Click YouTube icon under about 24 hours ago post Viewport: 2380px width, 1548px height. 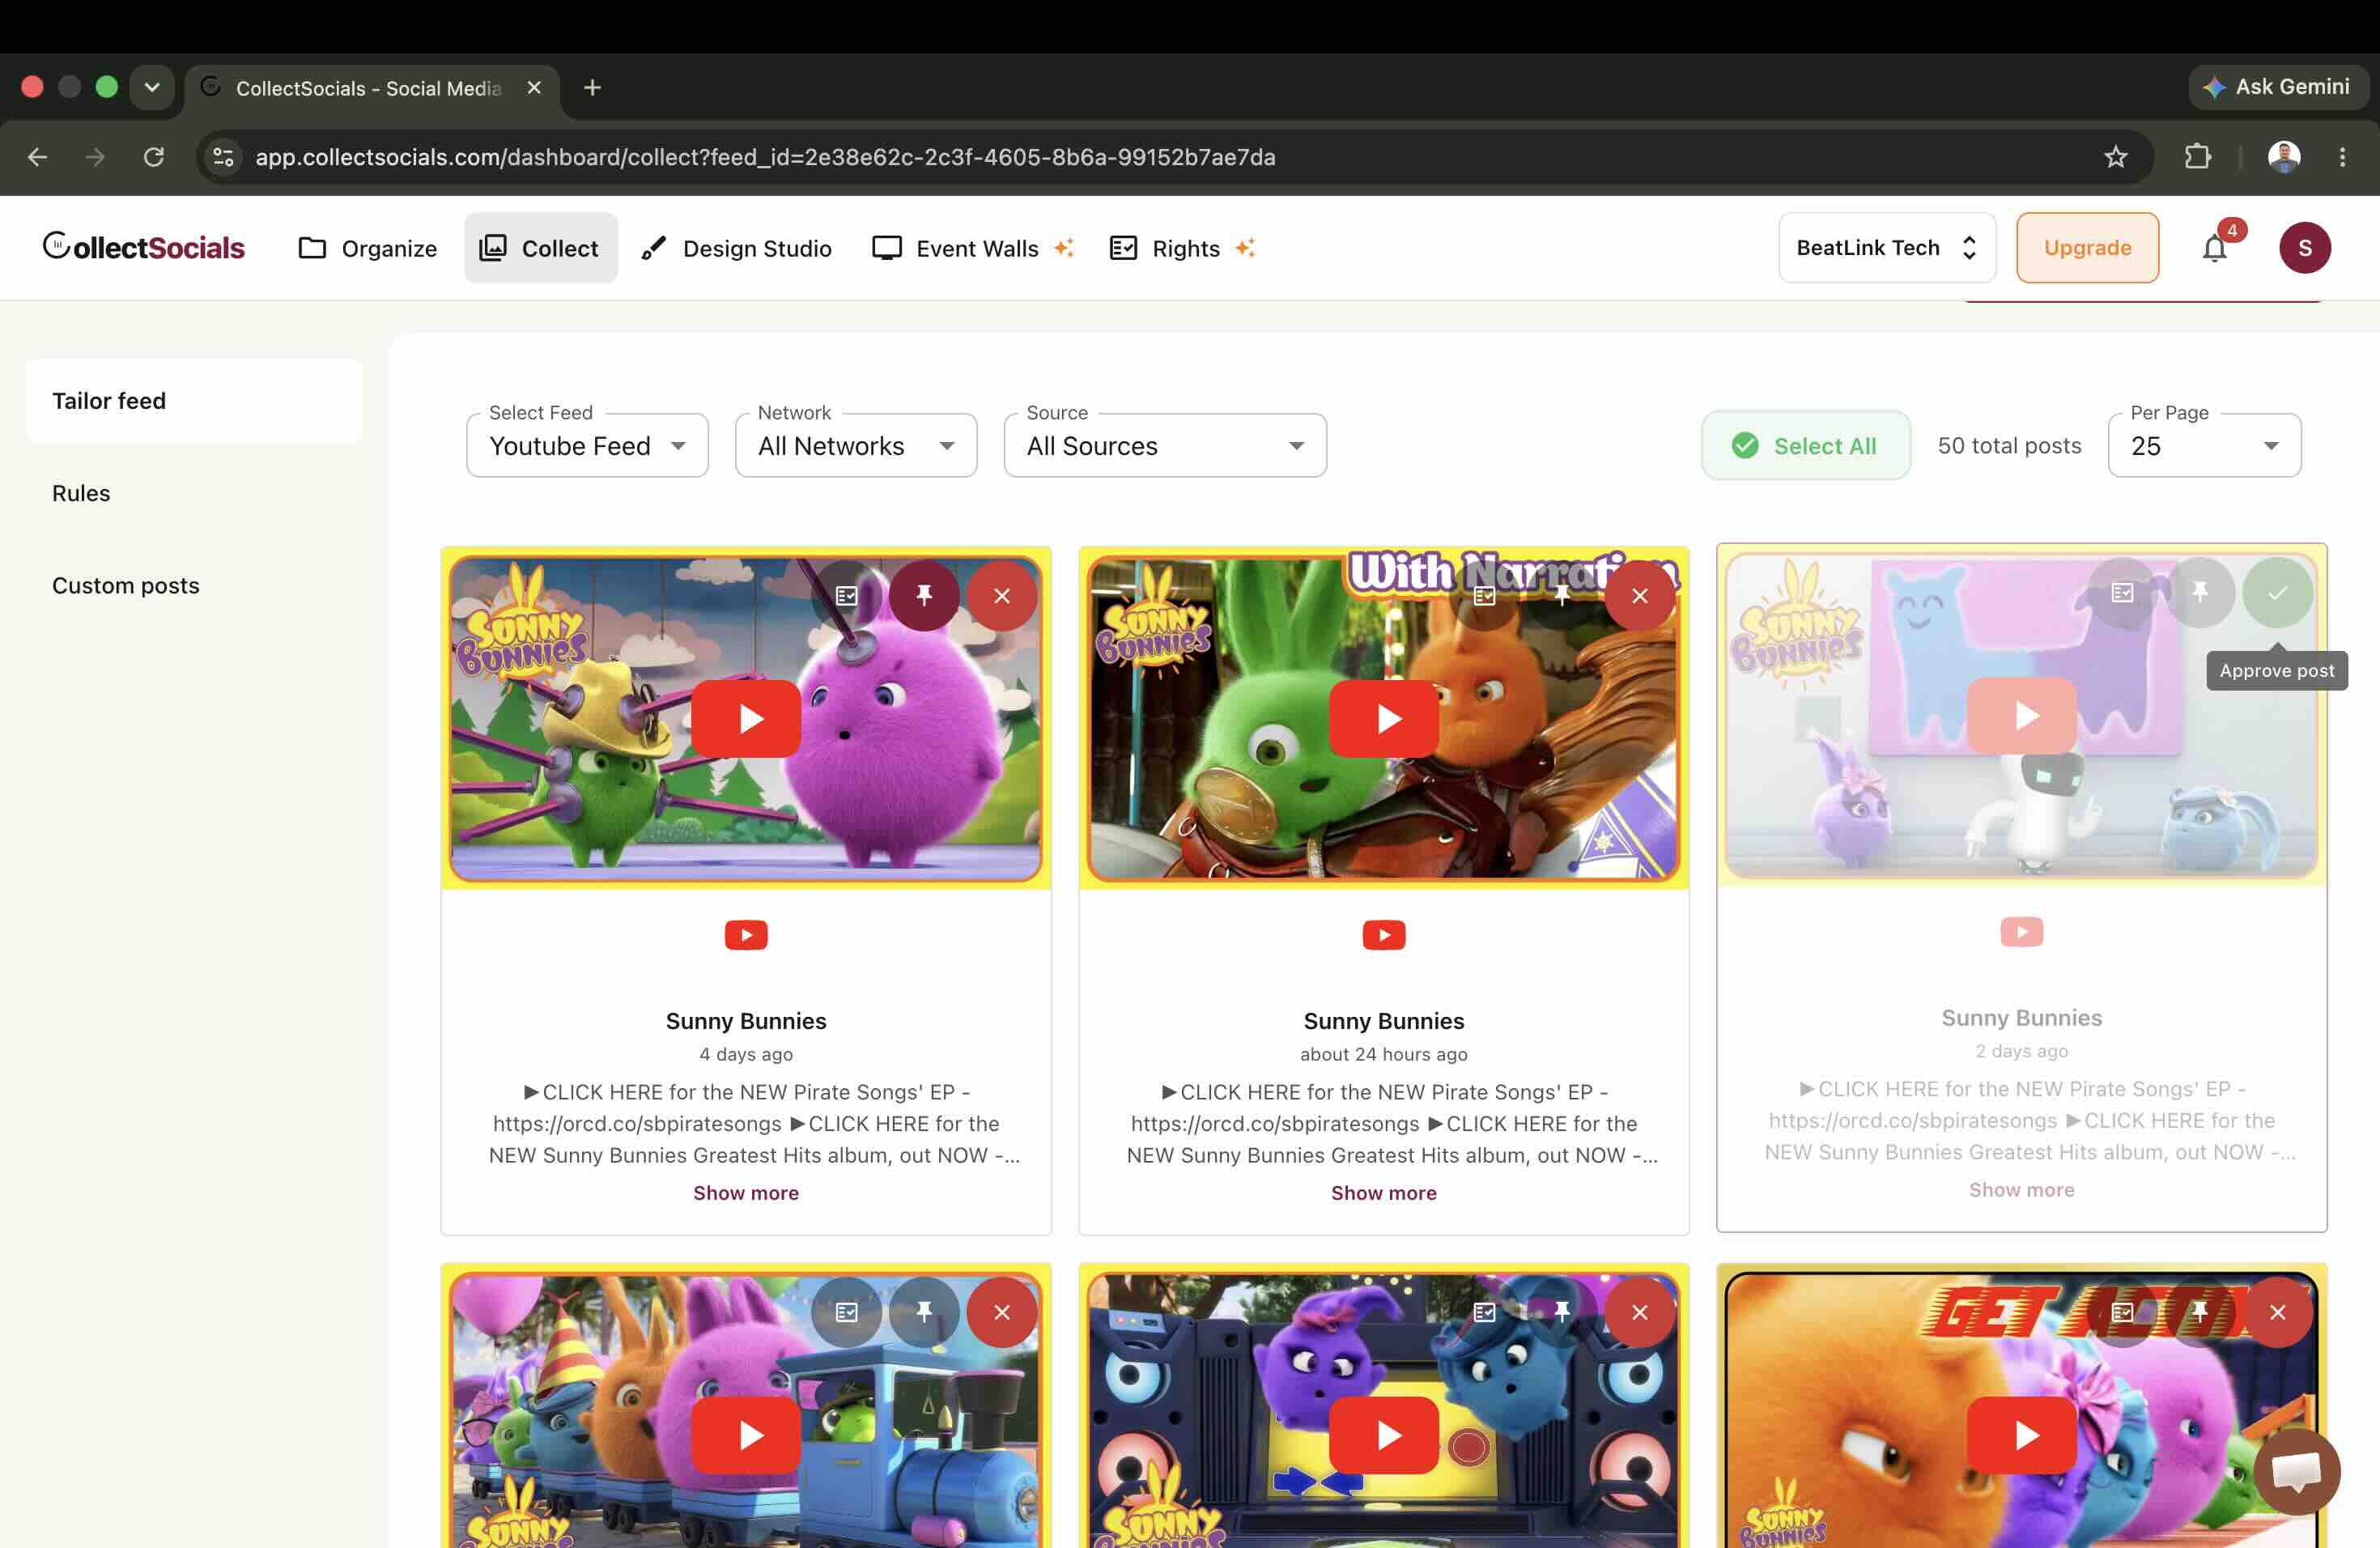(x=1384, y=935)
